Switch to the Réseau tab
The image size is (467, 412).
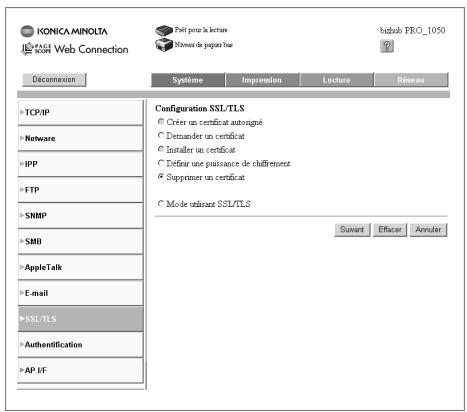pyautogui.click(x=411, y=80)
